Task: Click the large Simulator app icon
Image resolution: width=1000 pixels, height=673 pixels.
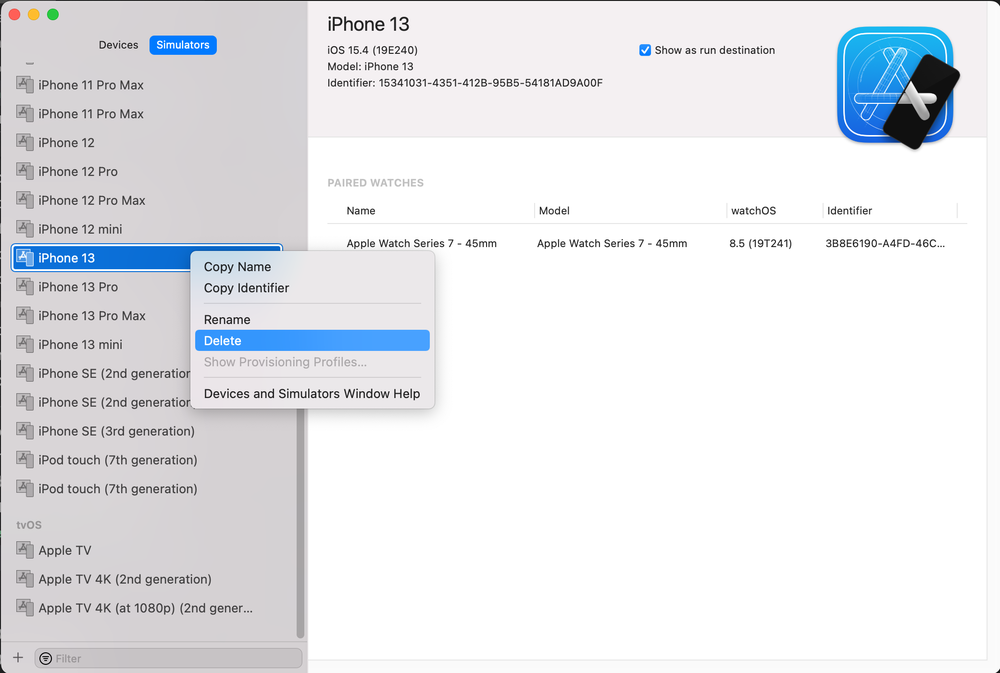Action: click(x=896, y=87)
